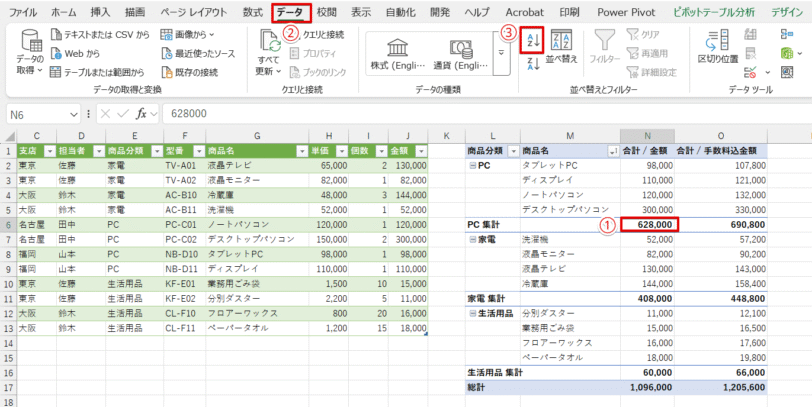
Task: Click the formula bar showing 628000
Action: click(486, 114)
